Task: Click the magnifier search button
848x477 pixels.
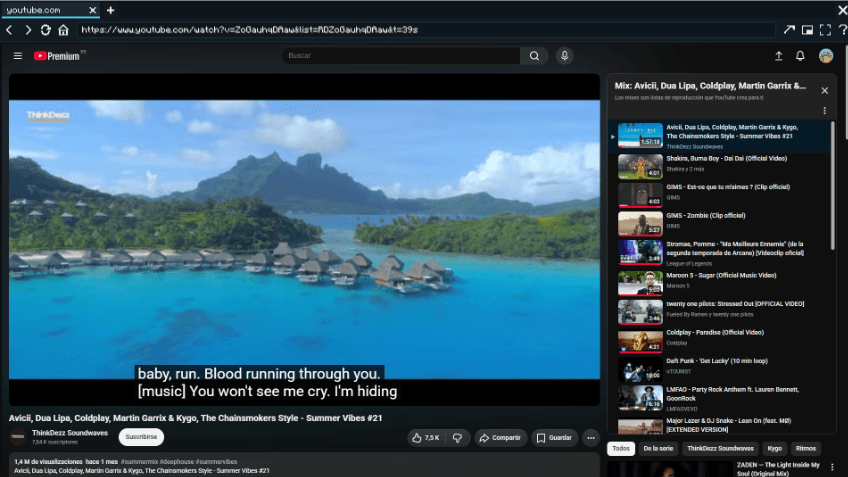Action: tap(534, 56)
